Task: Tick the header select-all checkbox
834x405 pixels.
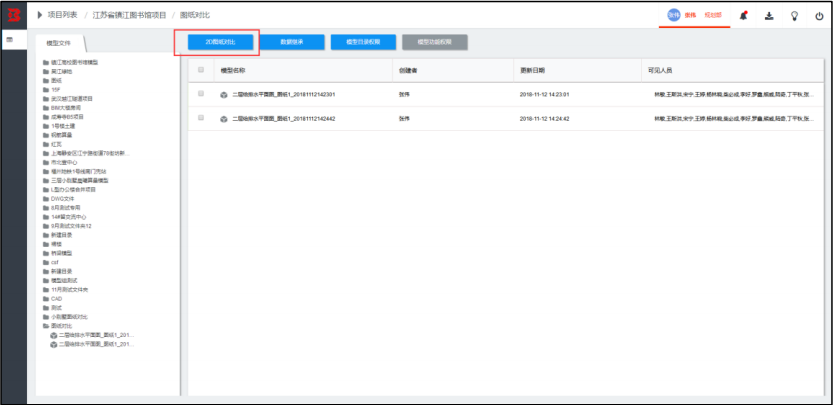Action: tap(201, 70)
